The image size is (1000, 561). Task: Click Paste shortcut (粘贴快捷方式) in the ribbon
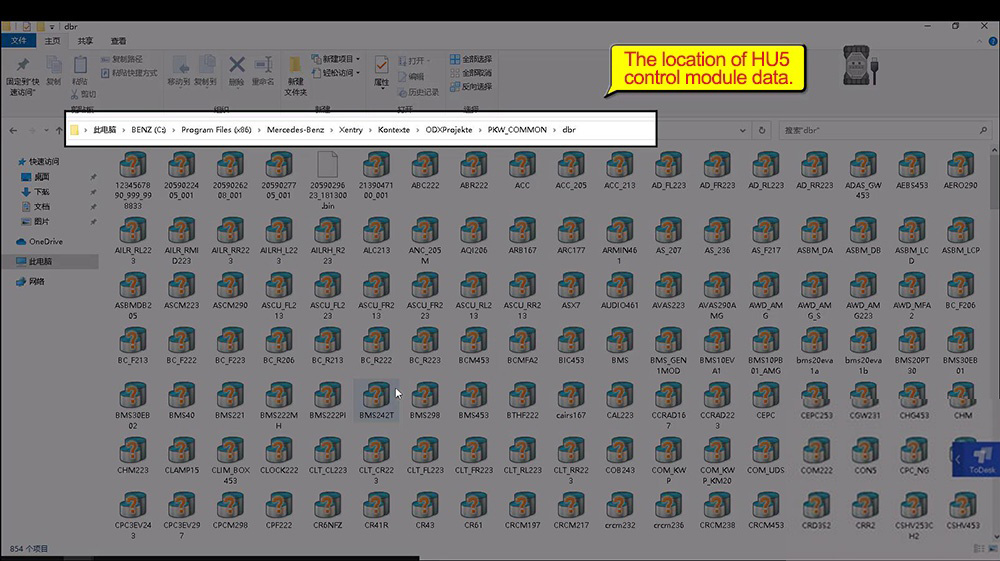[129, 73]
